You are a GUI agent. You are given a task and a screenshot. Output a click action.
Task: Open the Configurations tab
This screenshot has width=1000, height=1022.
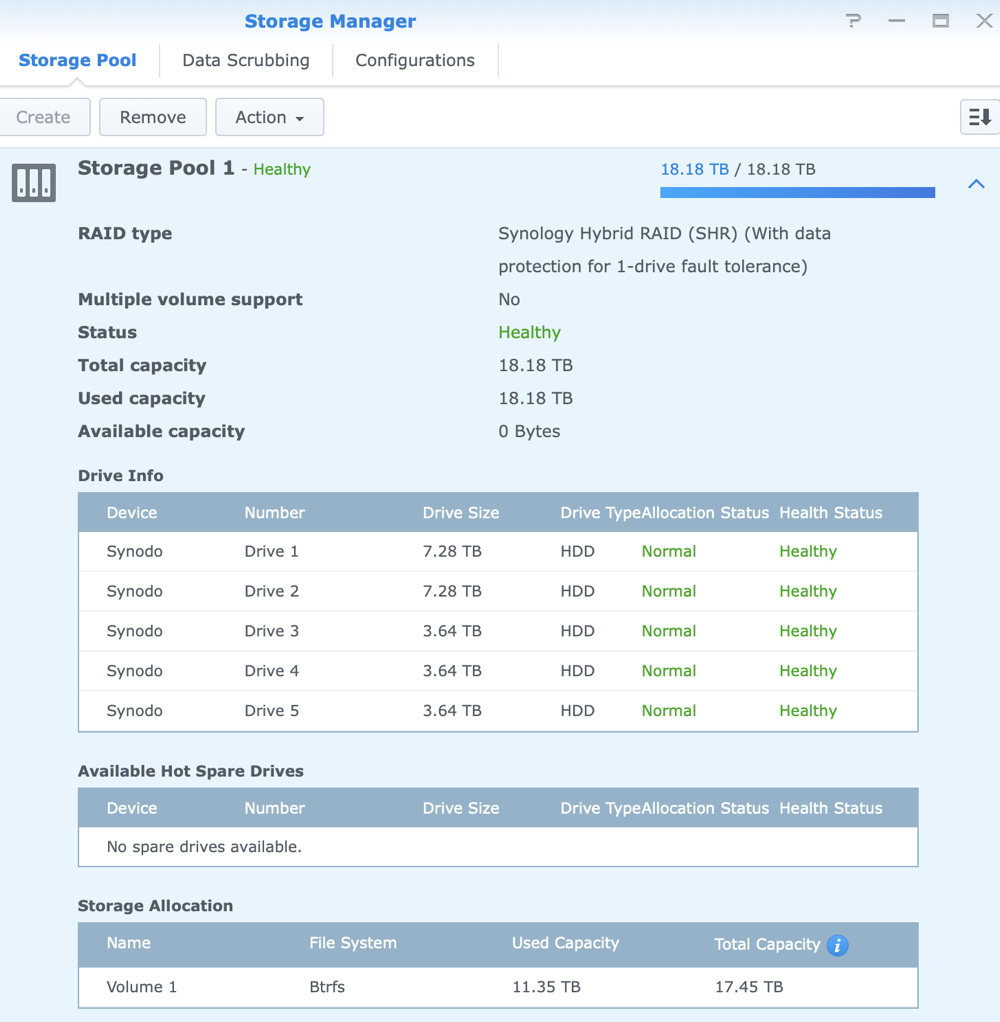415,60
